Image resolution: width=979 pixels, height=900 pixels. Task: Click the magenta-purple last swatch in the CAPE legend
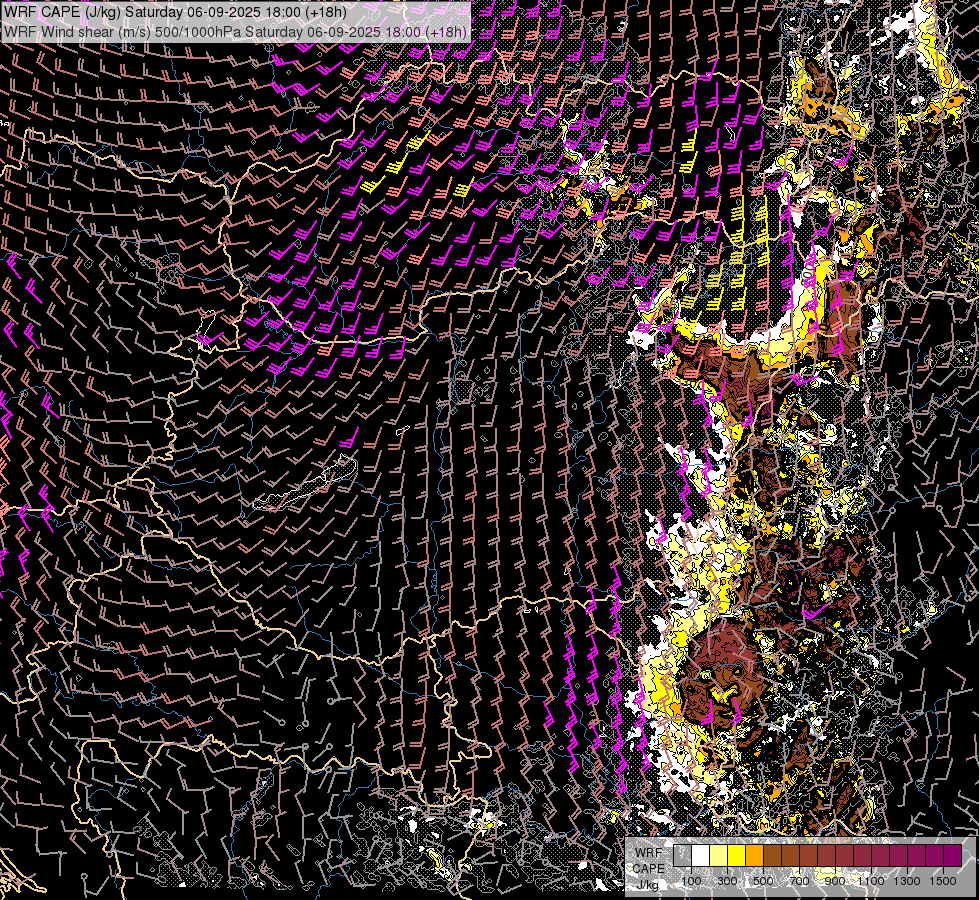(x=952, y=855)
